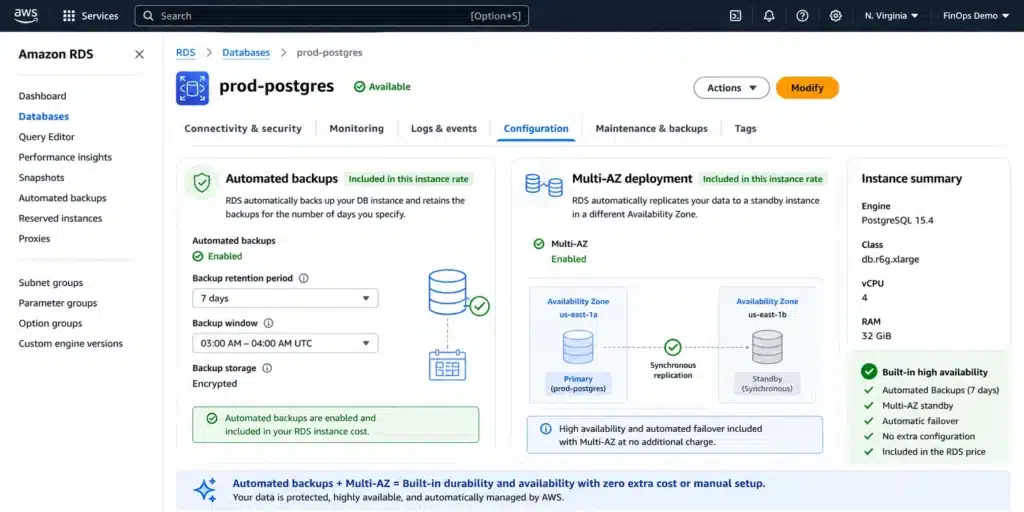Viewport: 1024px width, 512px height.
Task: Click info icon beside Backup storage
Action: (x=266, y=368)
